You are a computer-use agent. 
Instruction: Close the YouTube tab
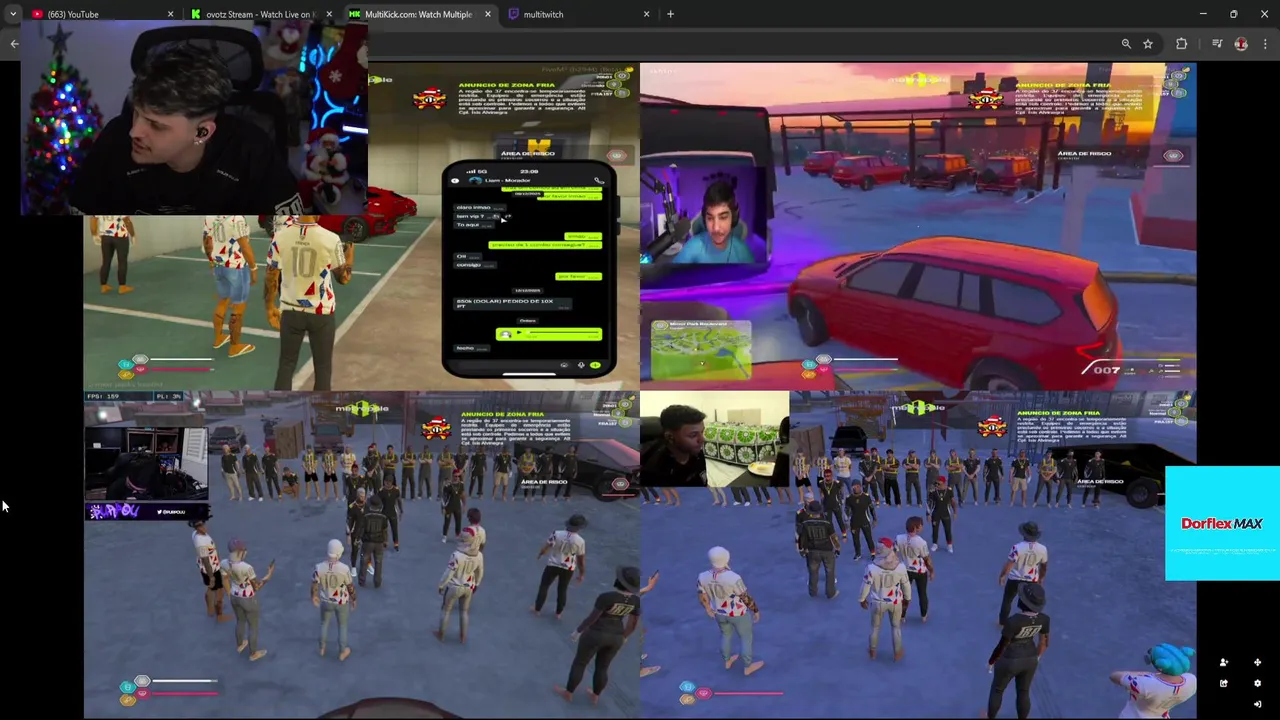point(170,14)
